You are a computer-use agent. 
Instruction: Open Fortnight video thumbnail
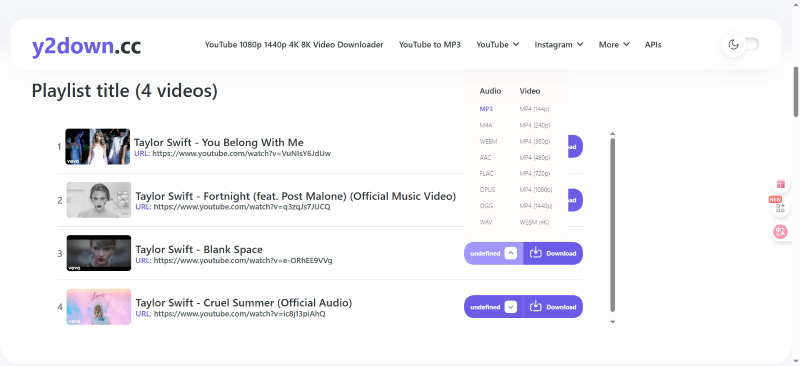99,200
